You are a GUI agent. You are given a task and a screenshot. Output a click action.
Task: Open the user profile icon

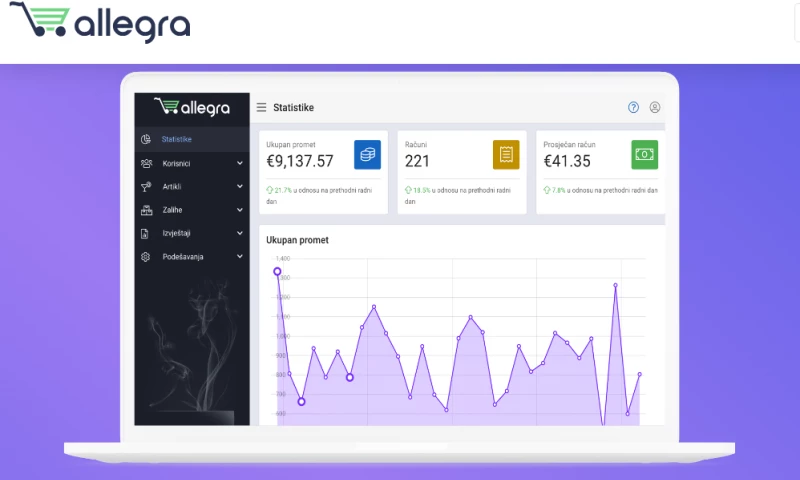(x=655, y=107)
